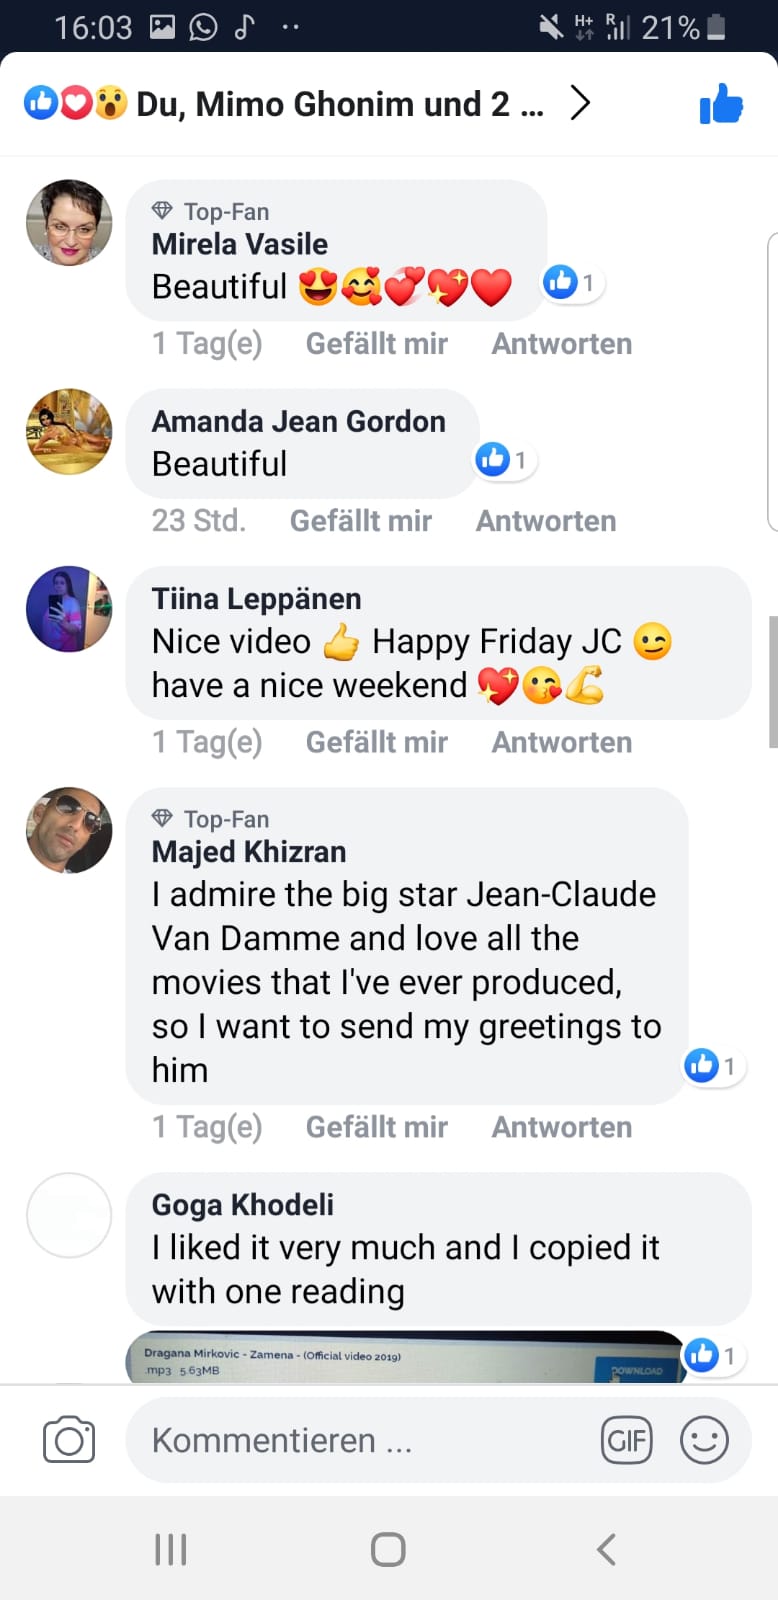This screenshot has height=1600, width=778.
Task: Expand reactions list via chevron after 'Du, Mimo Ghonim'
Action: pos(580,103)
